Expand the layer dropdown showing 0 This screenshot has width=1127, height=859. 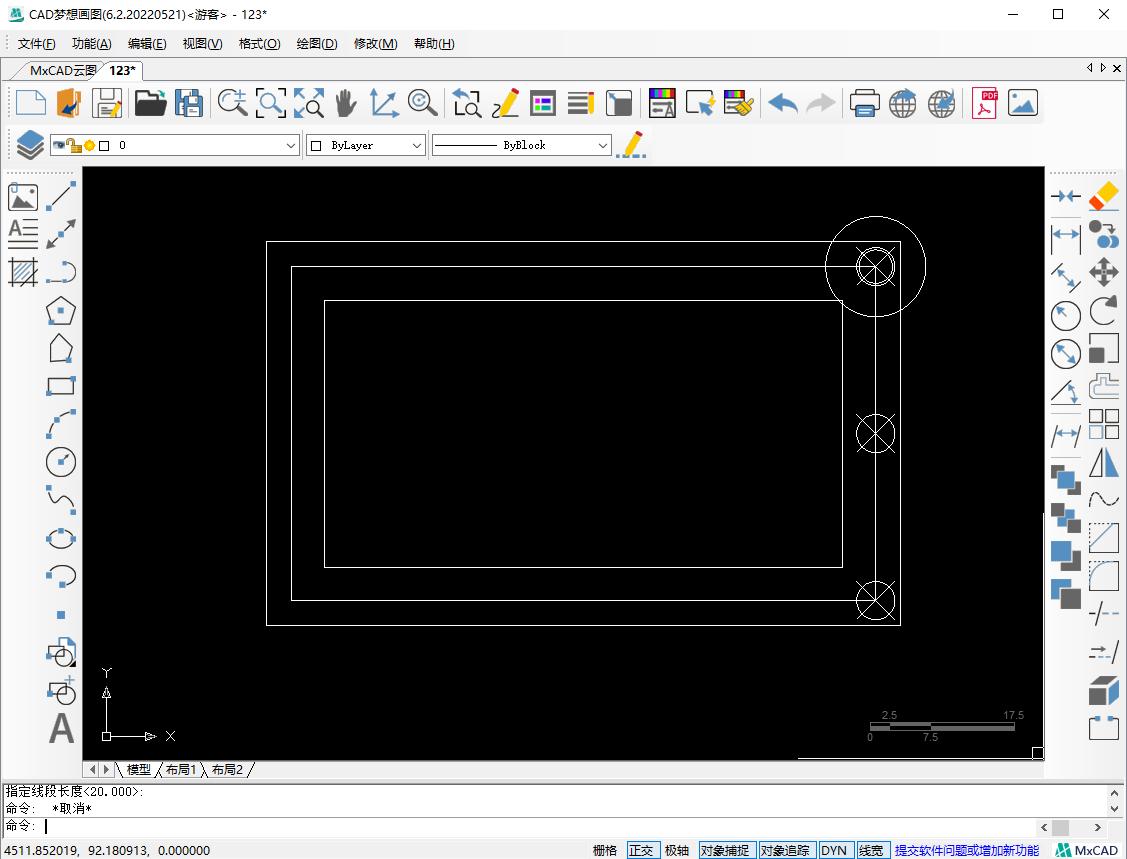291,146
